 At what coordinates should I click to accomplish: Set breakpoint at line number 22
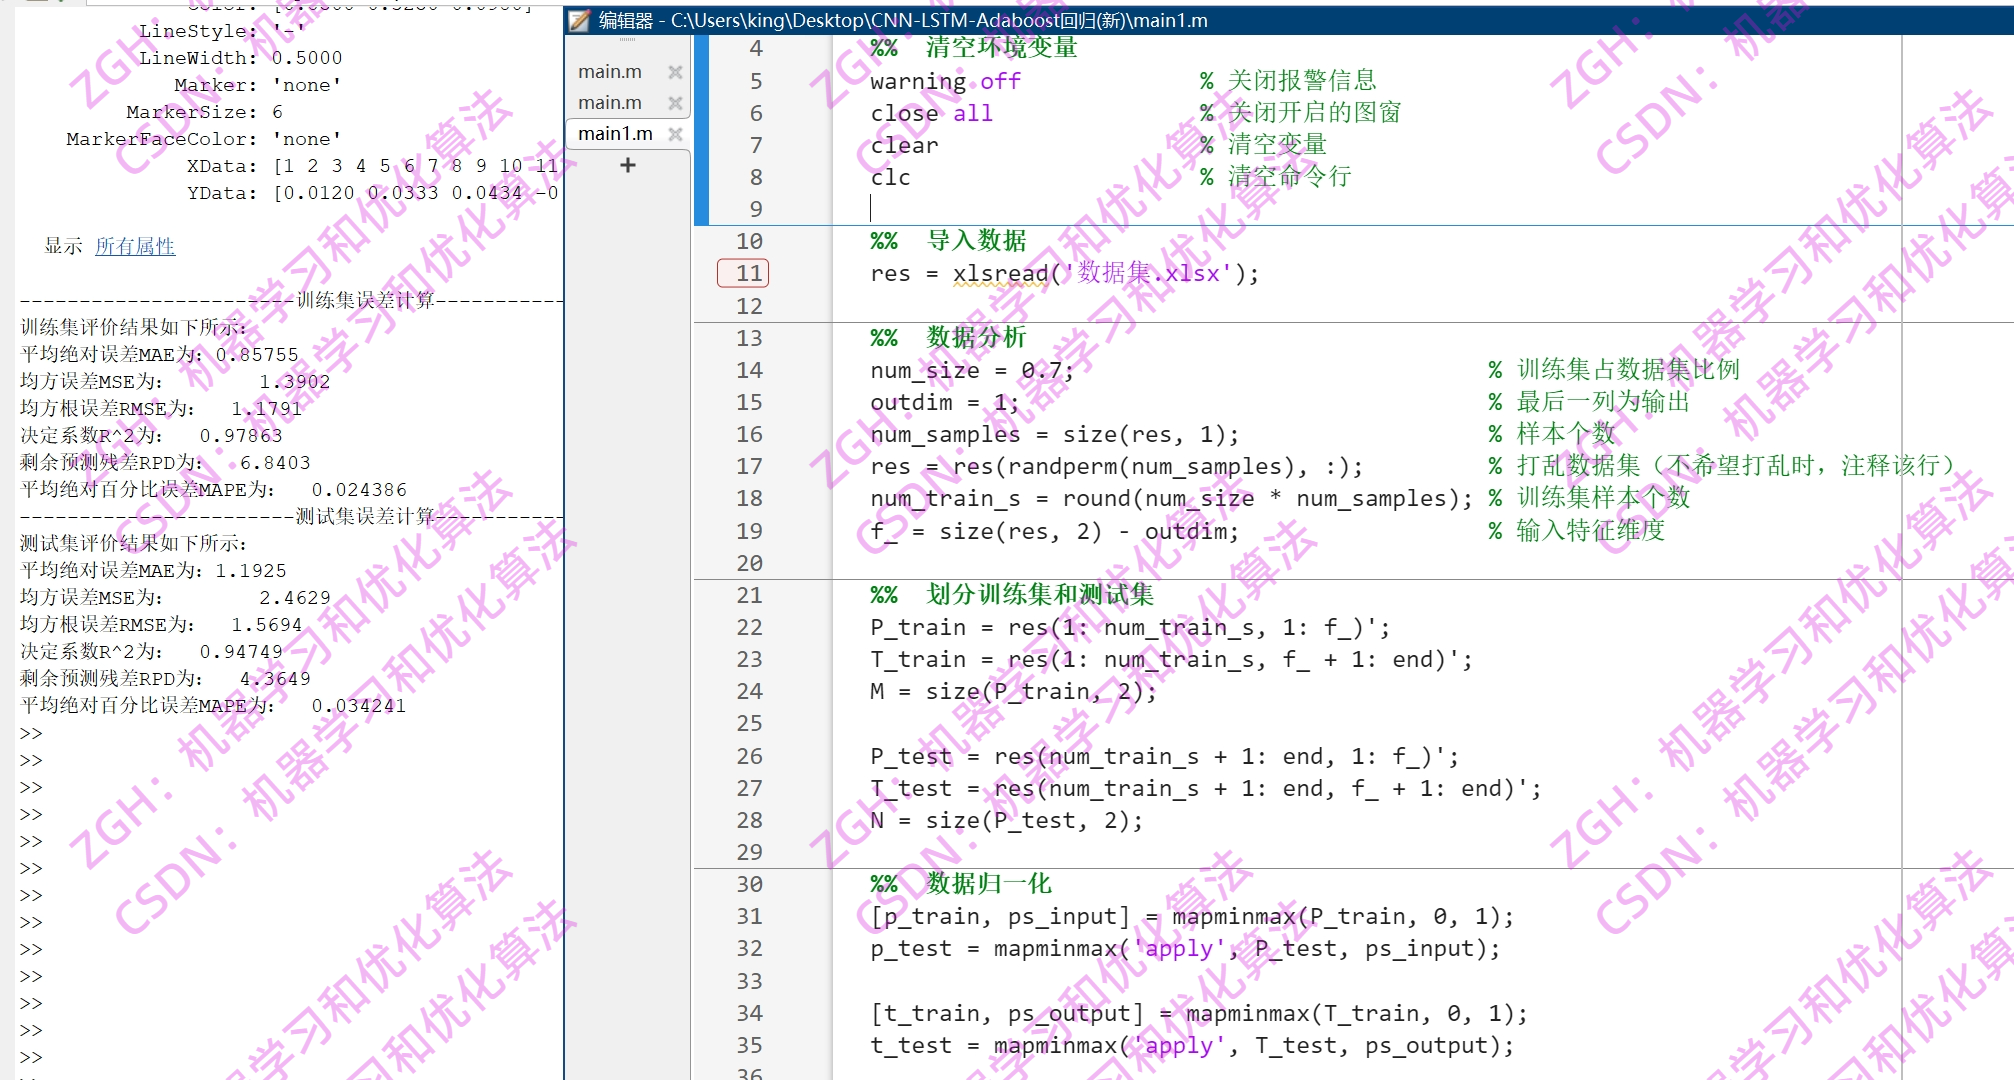pos(749,628)
